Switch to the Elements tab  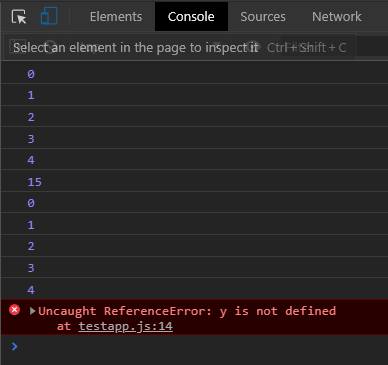(116, 17)
